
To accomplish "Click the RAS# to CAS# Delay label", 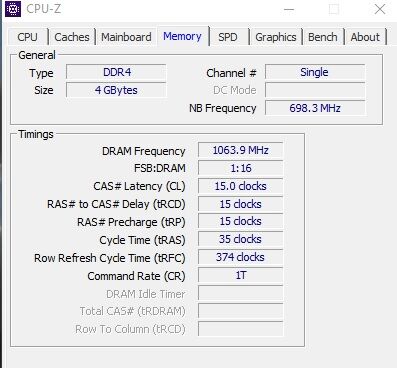I will (x=116, y=204).
